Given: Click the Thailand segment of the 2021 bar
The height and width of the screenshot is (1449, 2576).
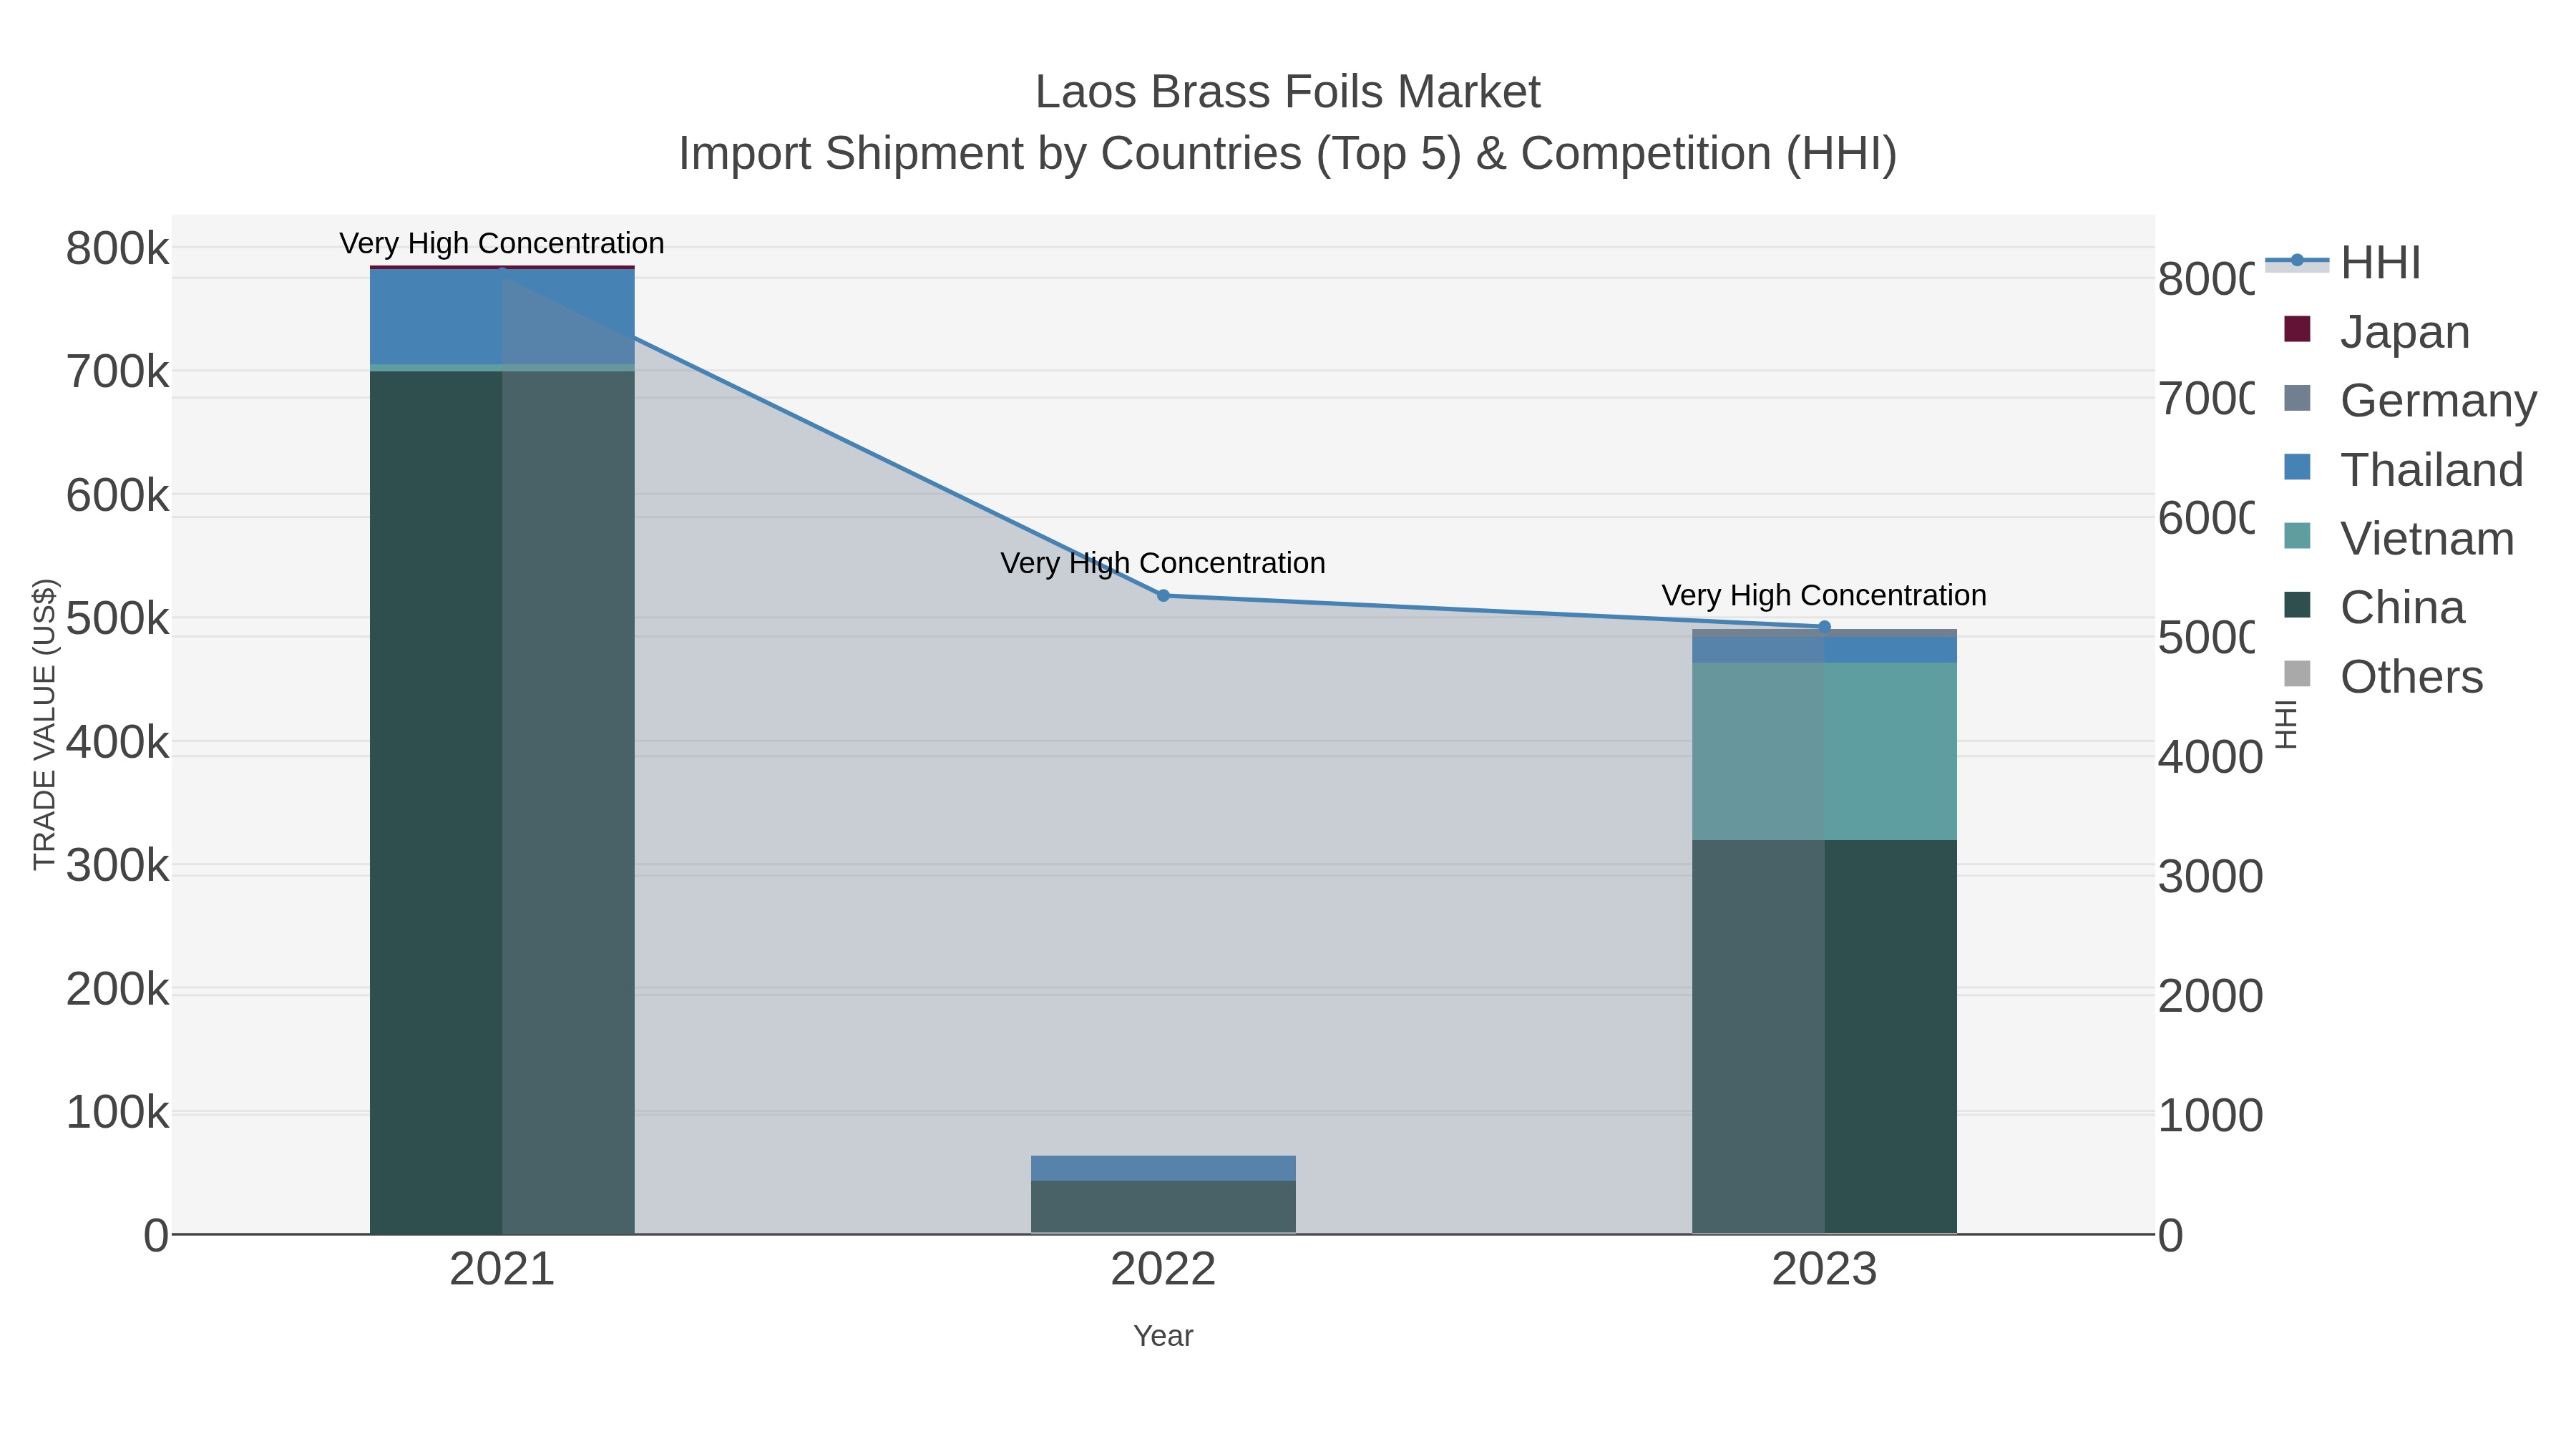Looking at the screenshot, I should coord(502,317).
